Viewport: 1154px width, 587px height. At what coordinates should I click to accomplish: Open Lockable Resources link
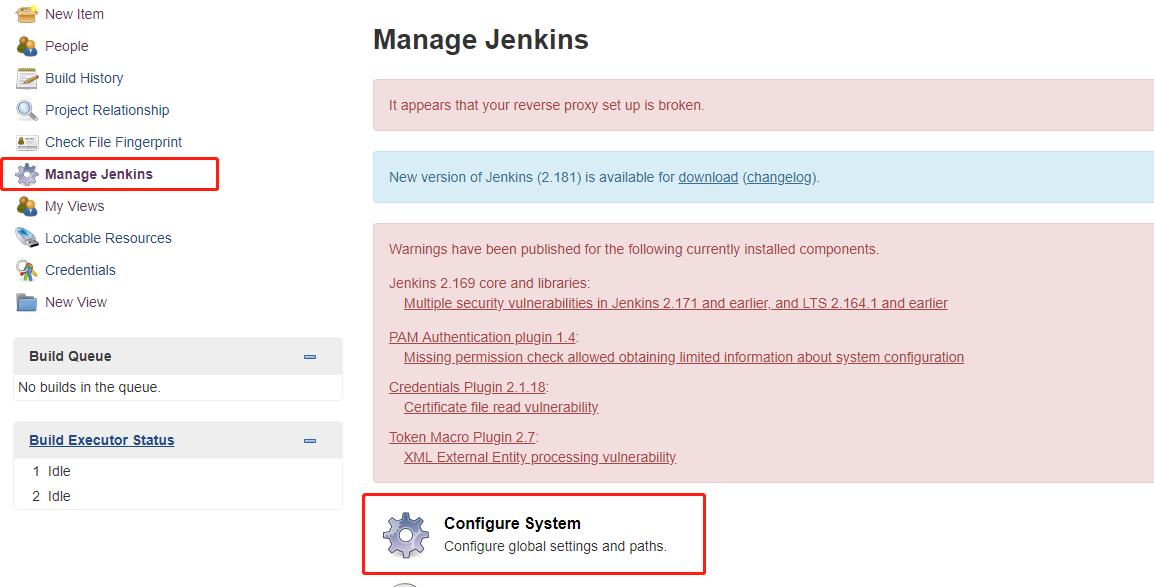click(108, 238)
